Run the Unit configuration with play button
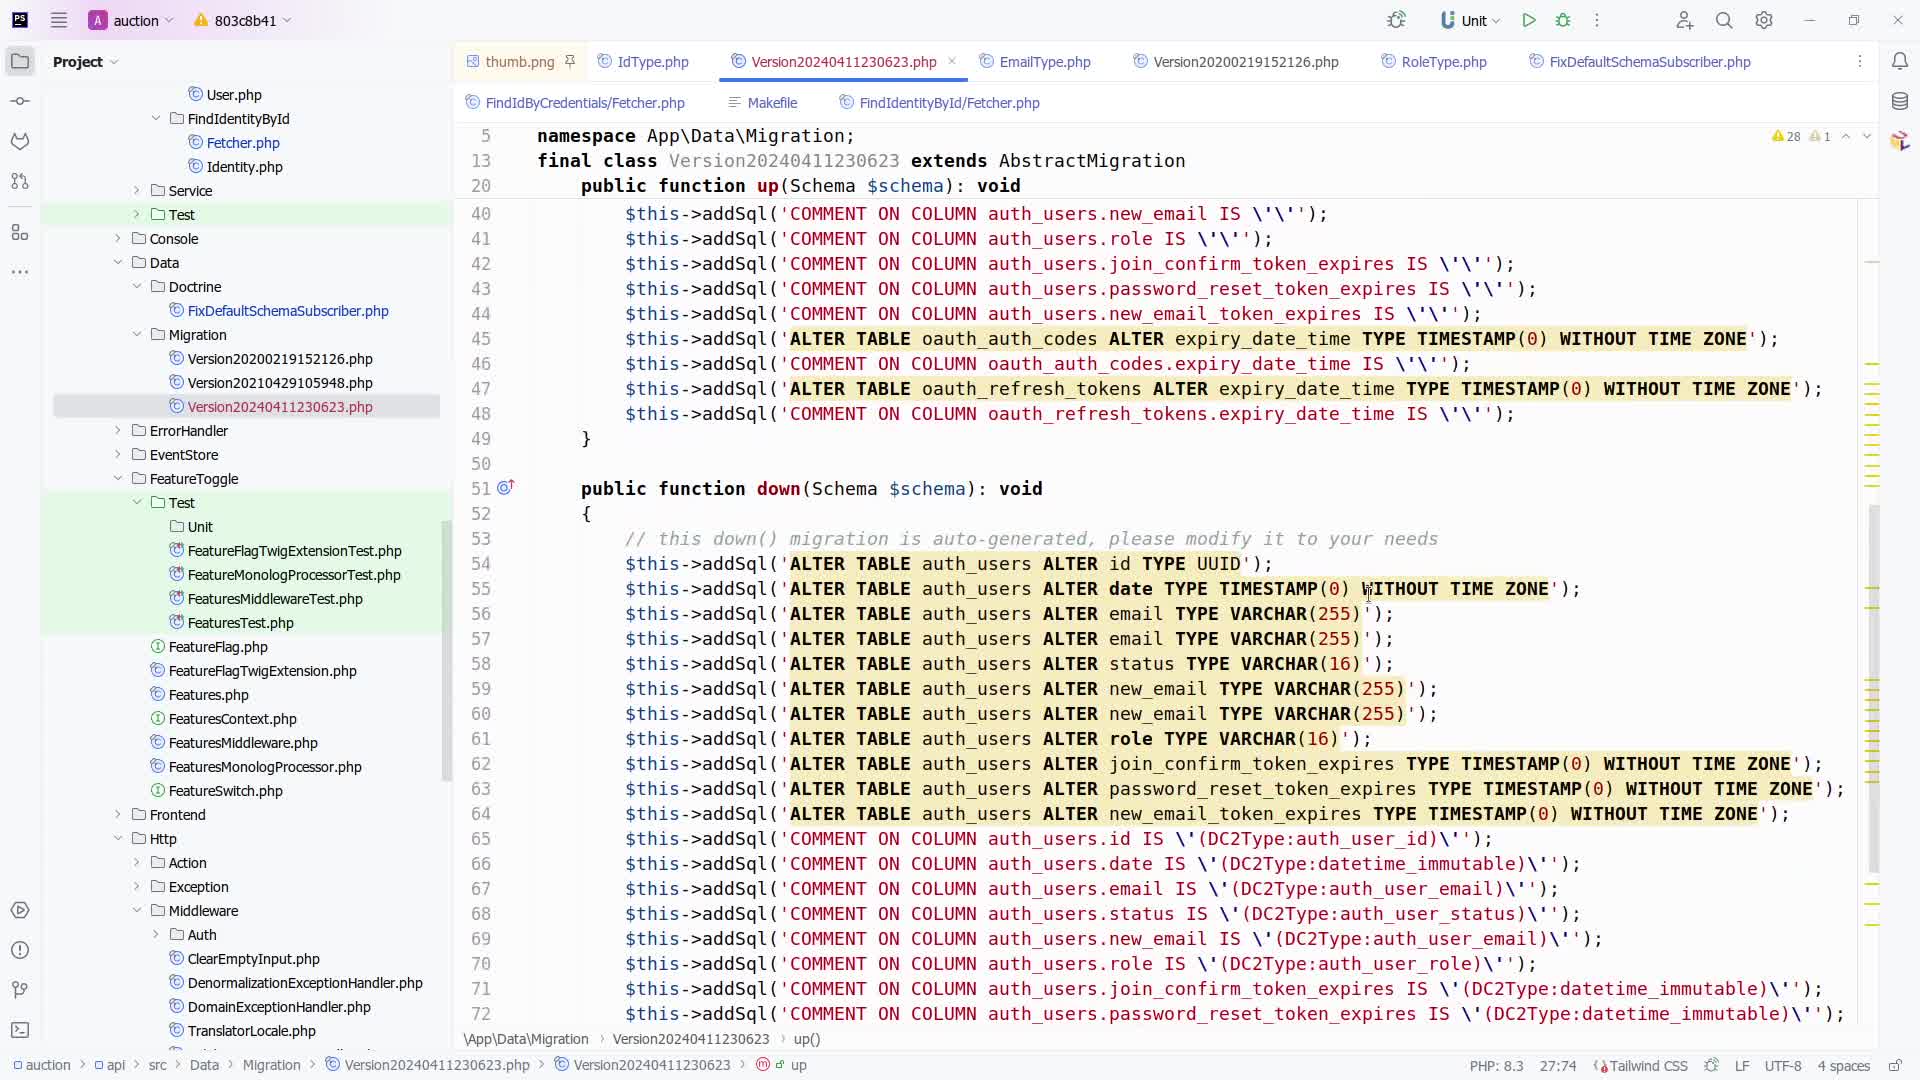1920x1080 pixels. (1529, 20)
